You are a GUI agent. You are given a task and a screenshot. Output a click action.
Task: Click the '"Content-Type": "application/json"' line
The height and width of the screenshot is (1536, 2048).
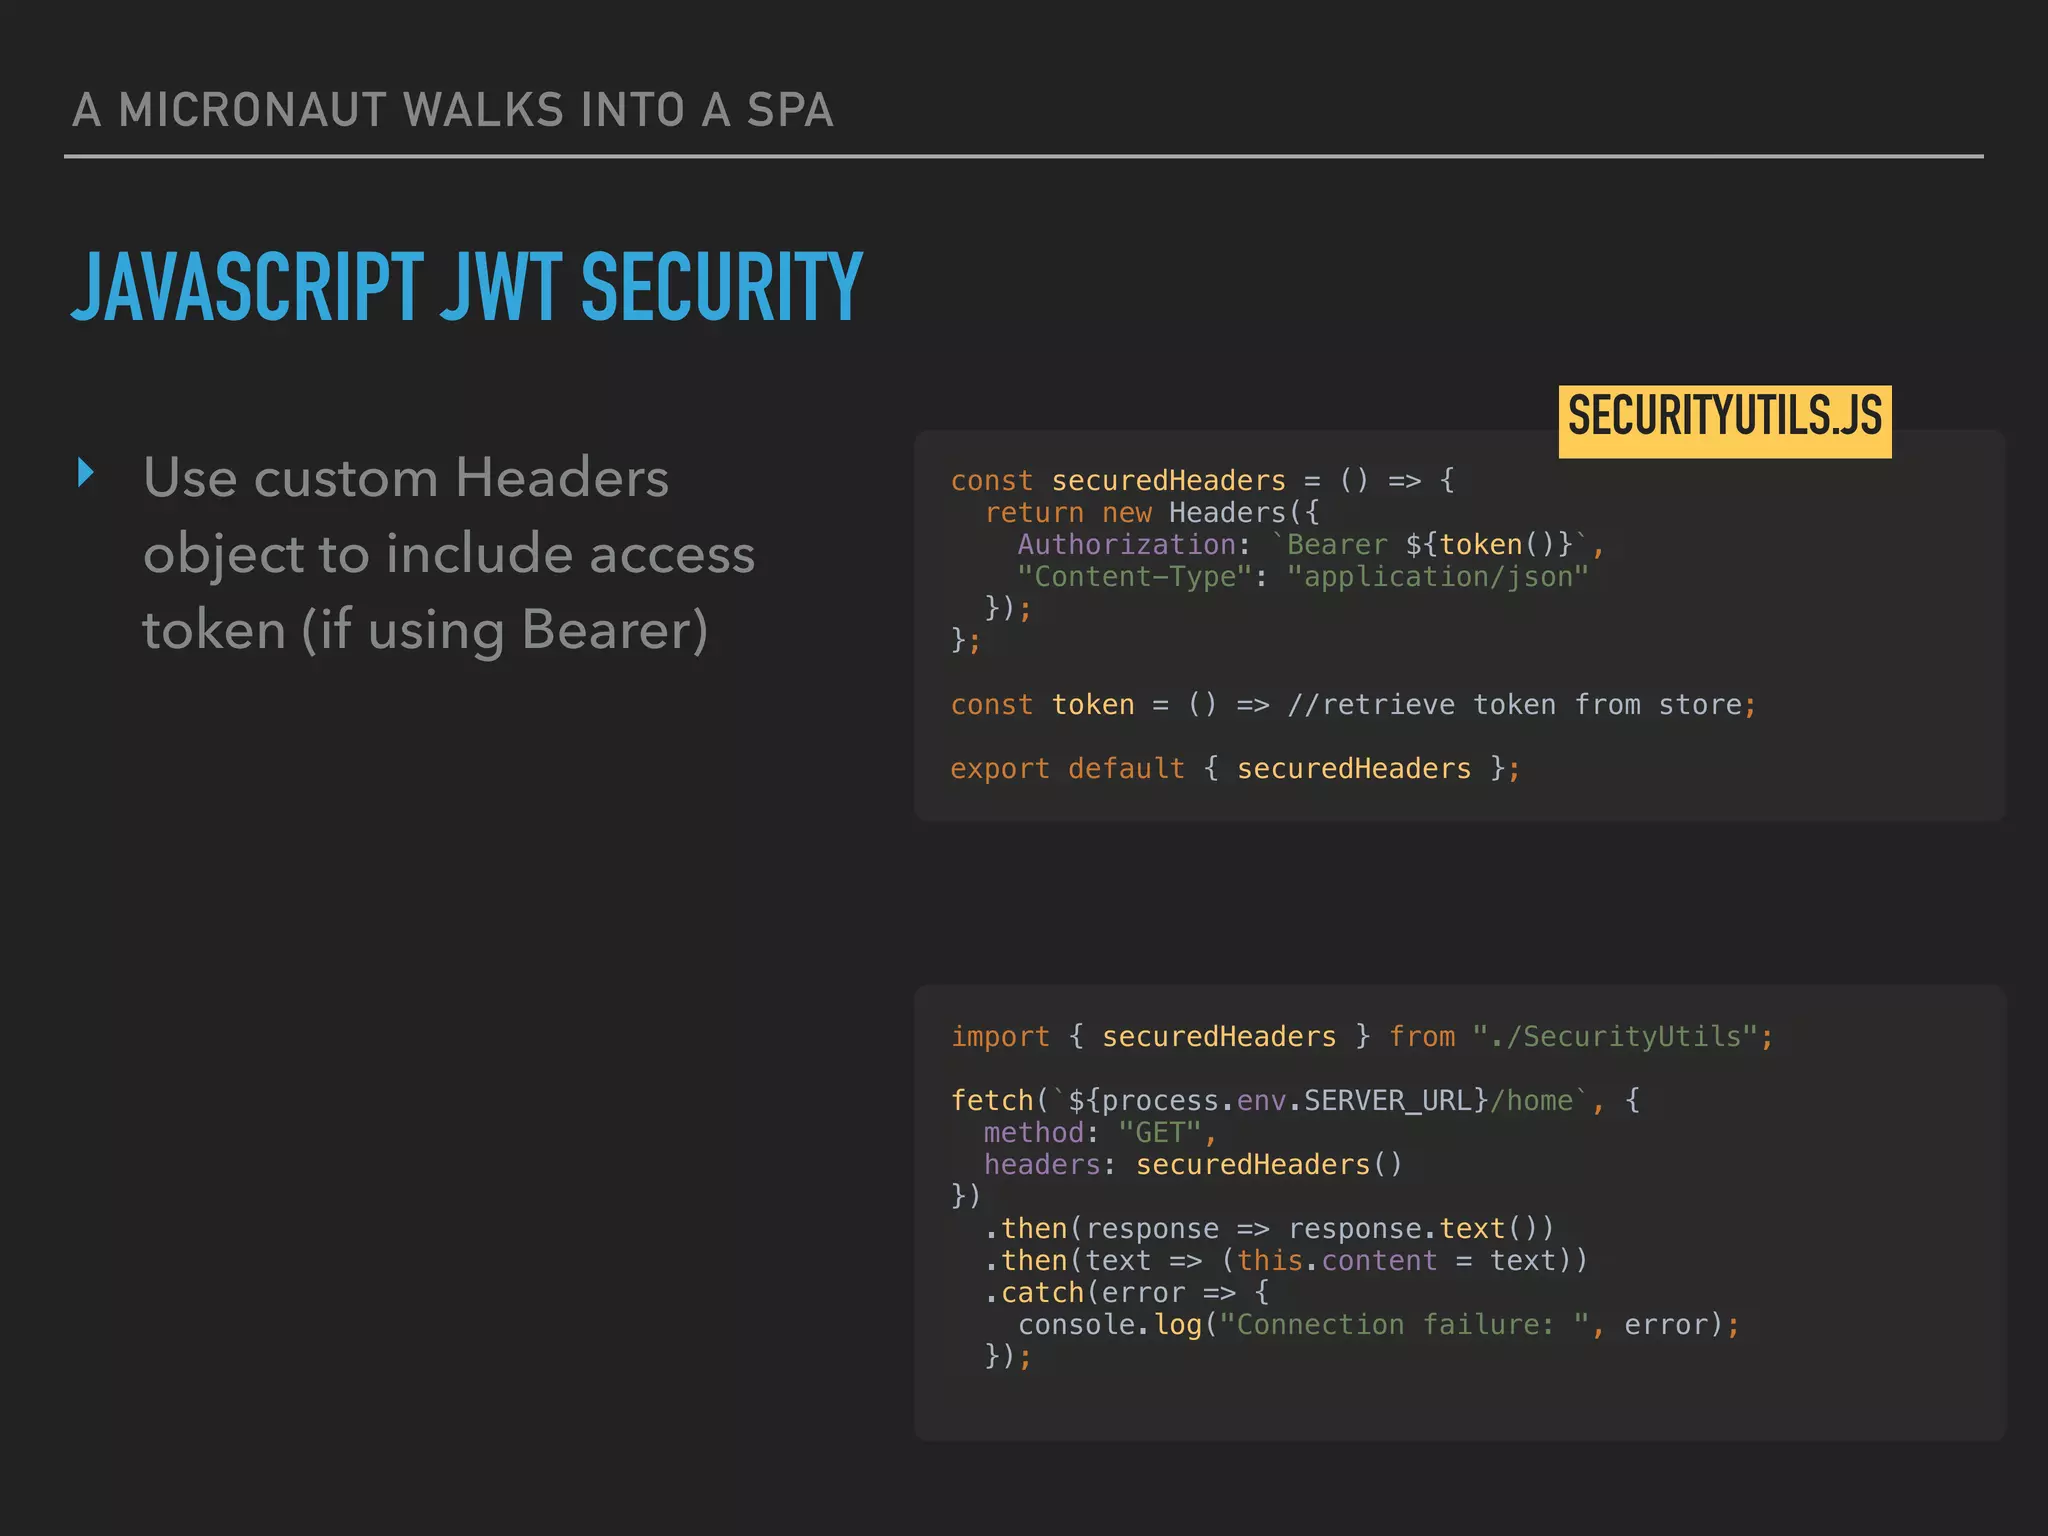coord(1303,577)
